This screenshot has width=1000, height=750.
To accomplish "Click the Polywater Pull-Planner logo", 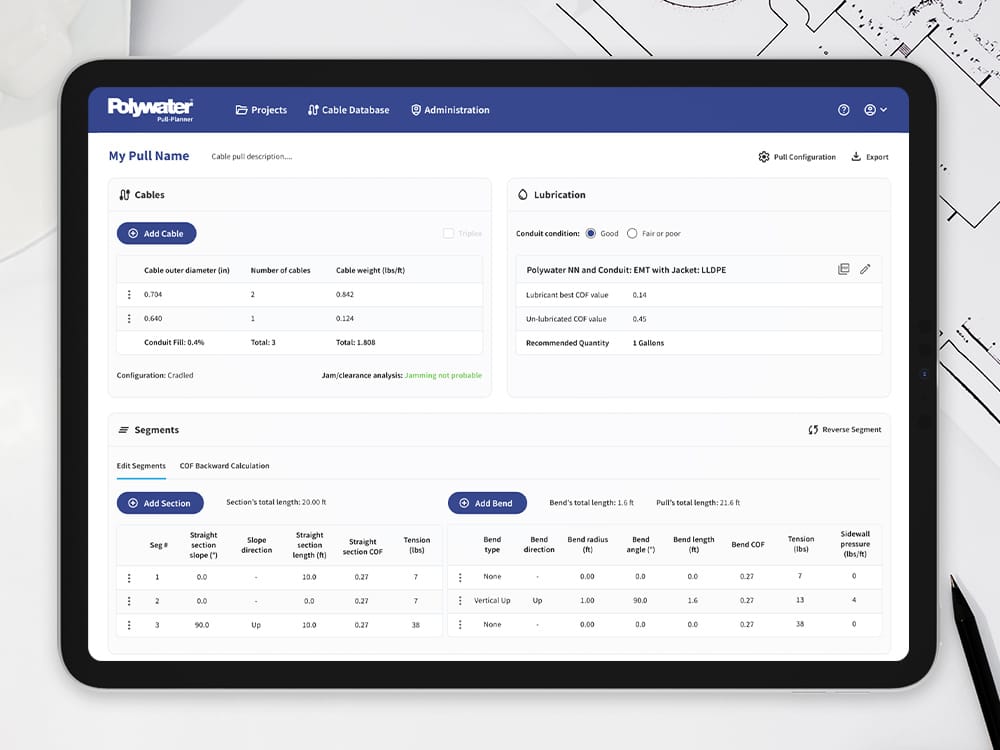I will tap(151, 110).
